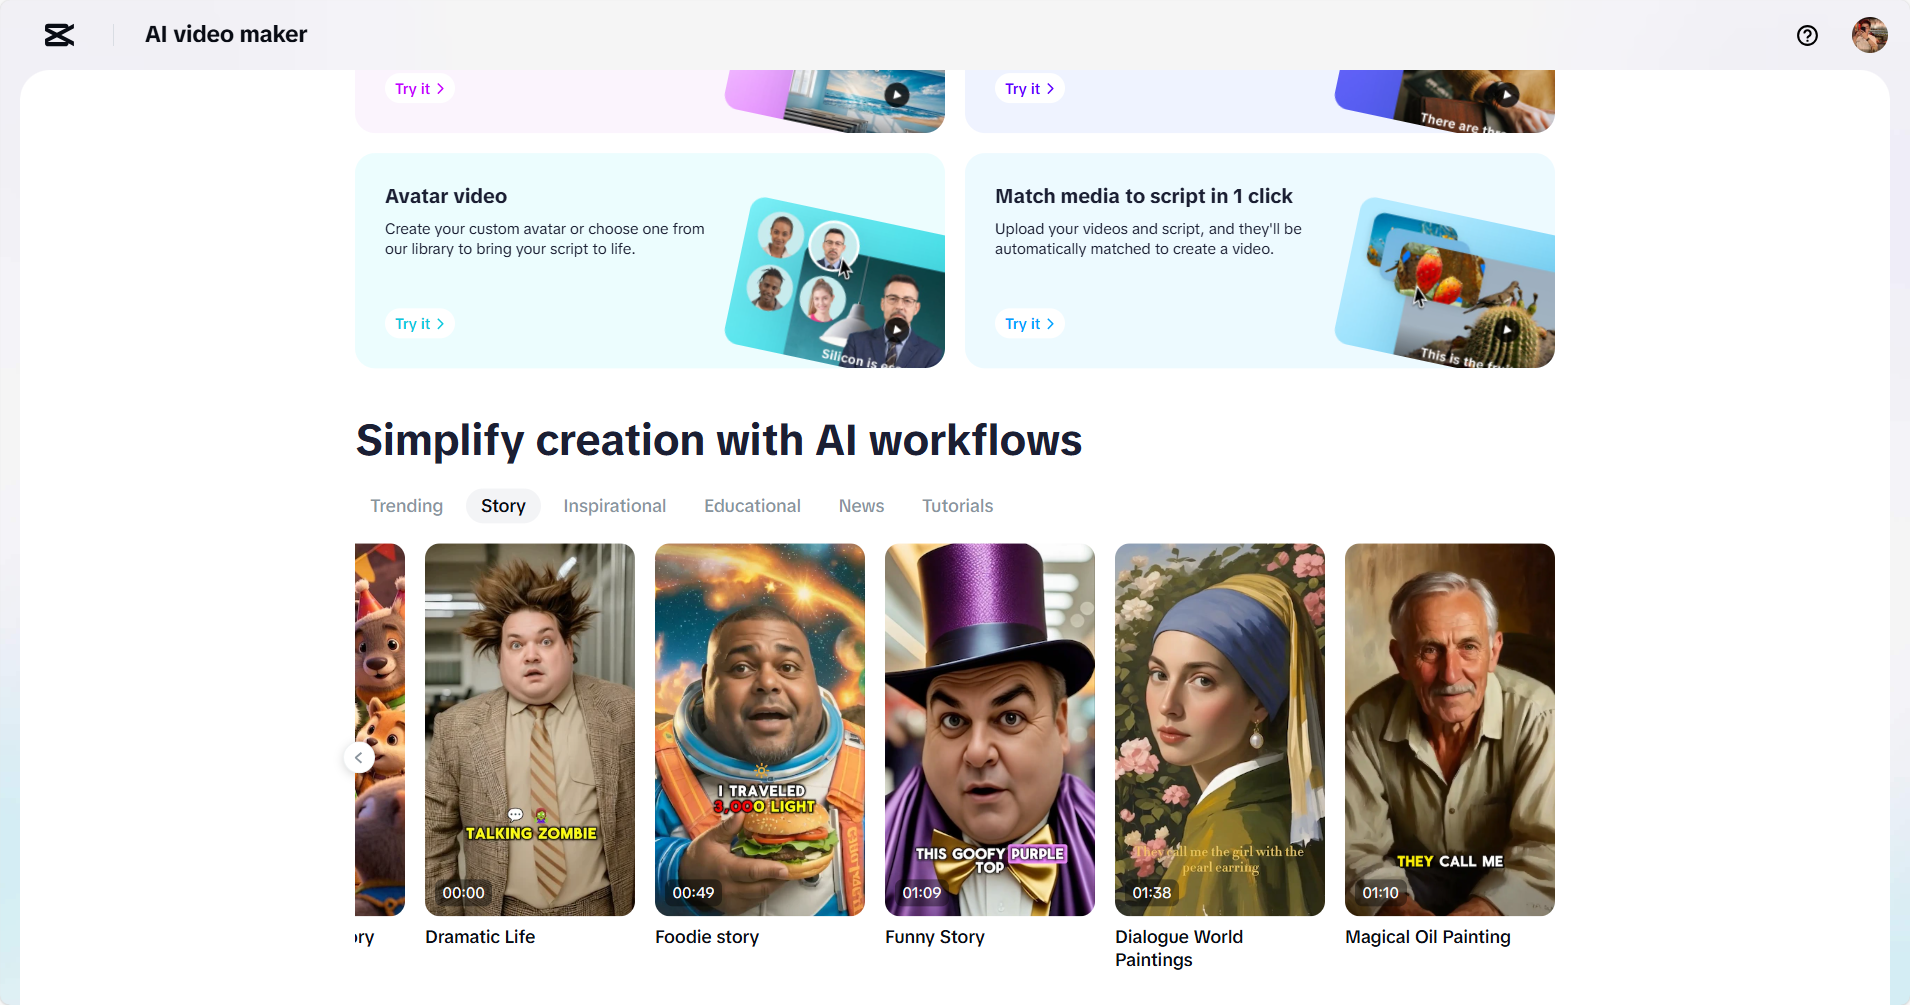Click the carousel previous arrow
The width and height of the screenshot is (1910, 1005).
[358, 757]
